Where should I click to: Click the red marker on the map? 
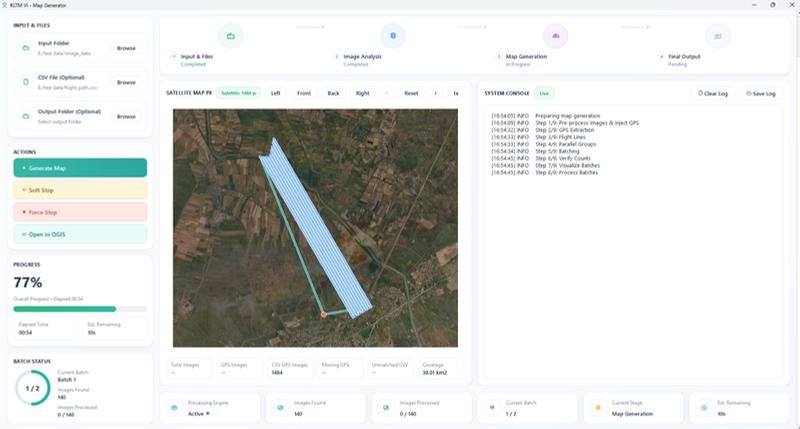323,315
